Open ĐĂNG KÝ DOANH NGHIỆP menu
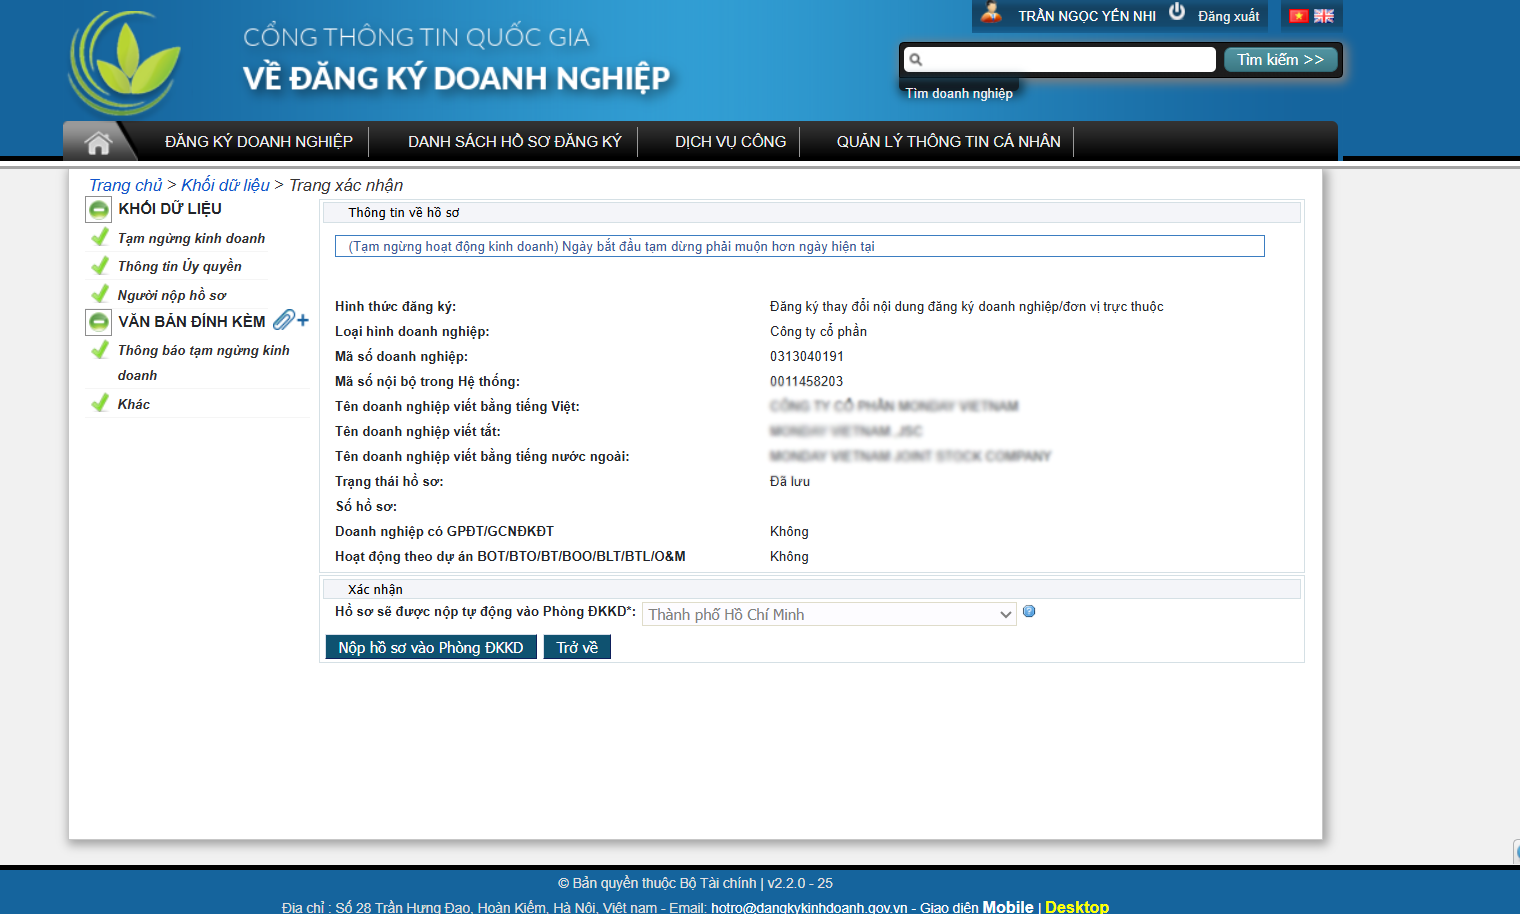Image resolution: width=1520 pixels, height=914 pixels. [x=258, y=142]
